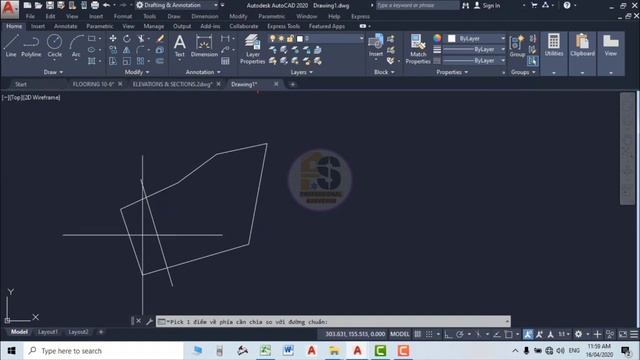Switch to FLOORING drawing tab

tap(93, 84)
